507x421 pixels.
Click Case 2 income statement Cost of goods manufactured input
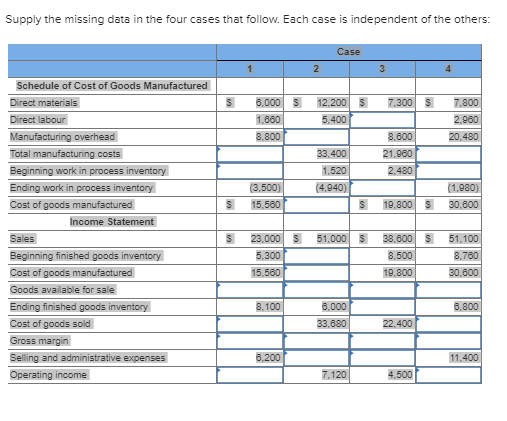click(316, 273)
